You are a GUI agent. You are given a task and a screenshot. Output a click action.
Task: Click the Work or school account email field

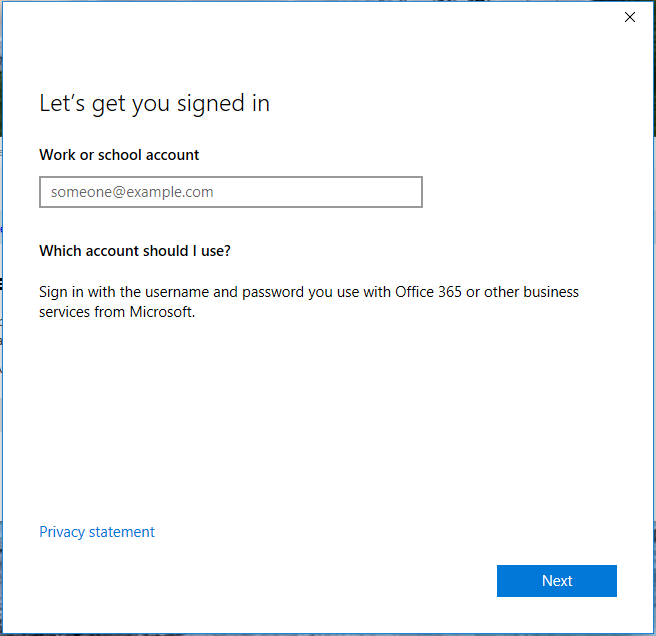pyautogui.click(x=231, y=192)
